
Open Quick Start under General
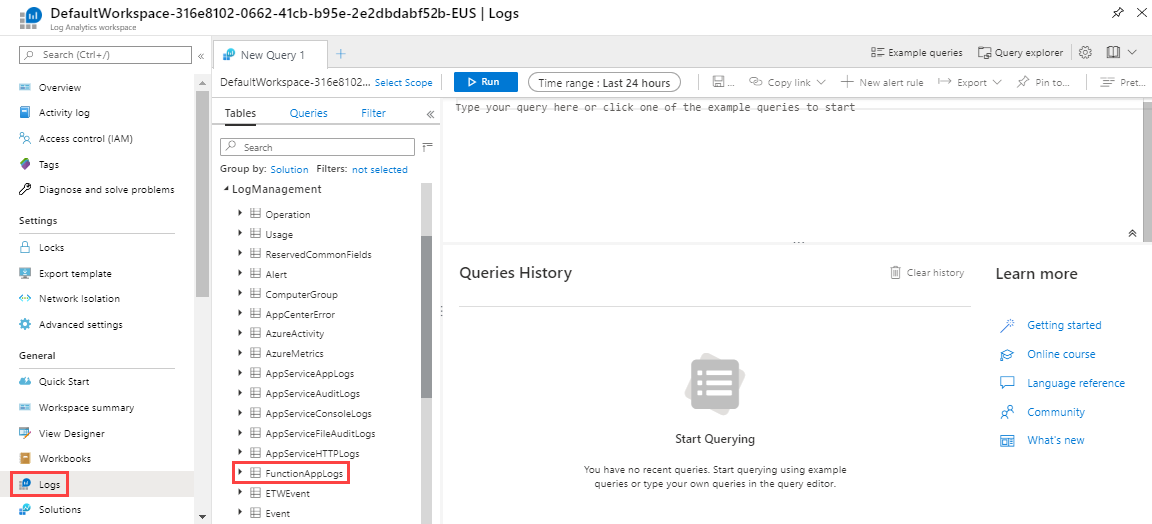64,381
